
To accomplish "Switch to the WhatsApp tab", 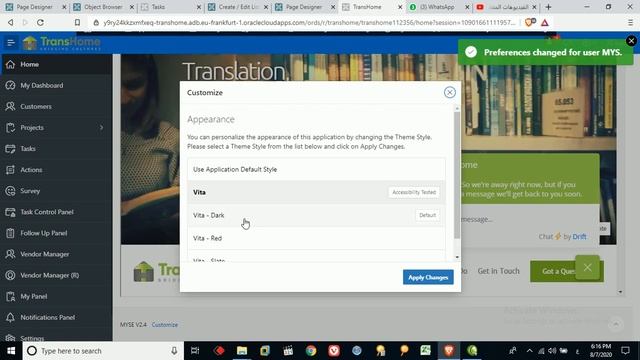I will [x=439, y=7].
